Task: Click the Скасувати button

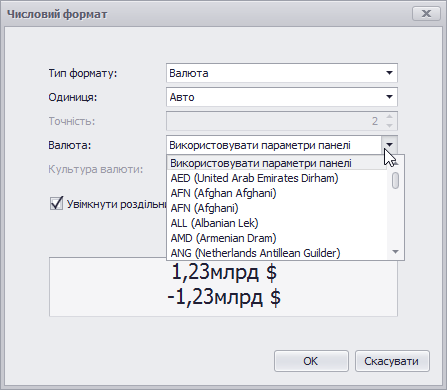Action: tap(392, 361)
